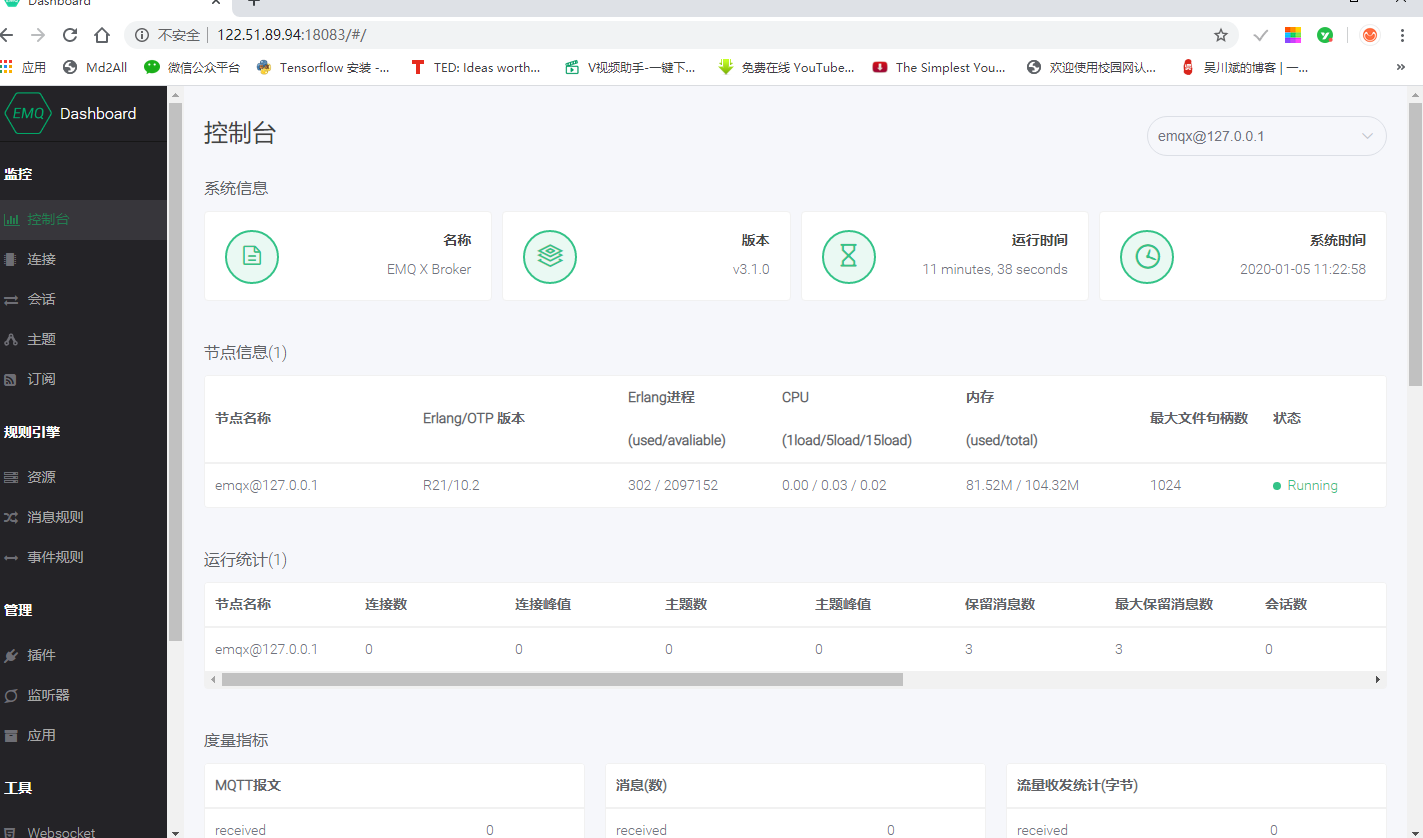Click the 连接 sidebar icon
The image size is (1423, 838).
click(11, 259)
